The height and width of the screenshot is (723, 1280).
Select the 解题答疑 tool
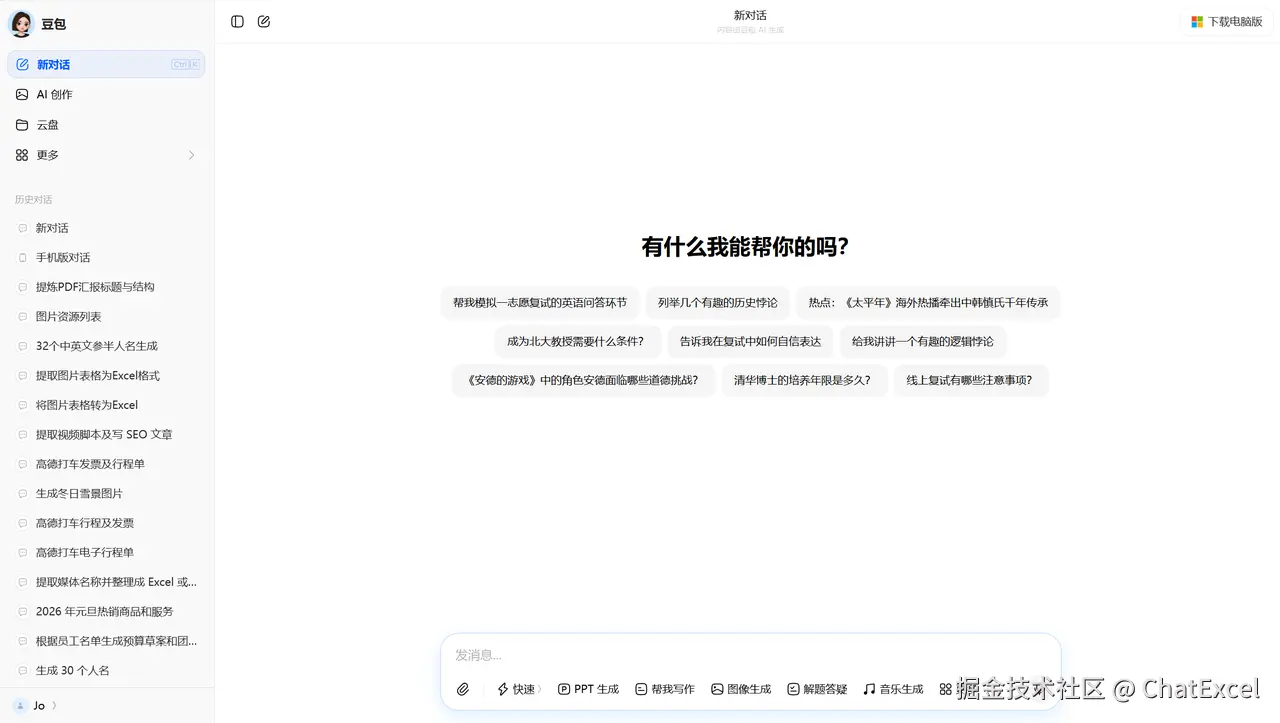[x=817, y=689]
